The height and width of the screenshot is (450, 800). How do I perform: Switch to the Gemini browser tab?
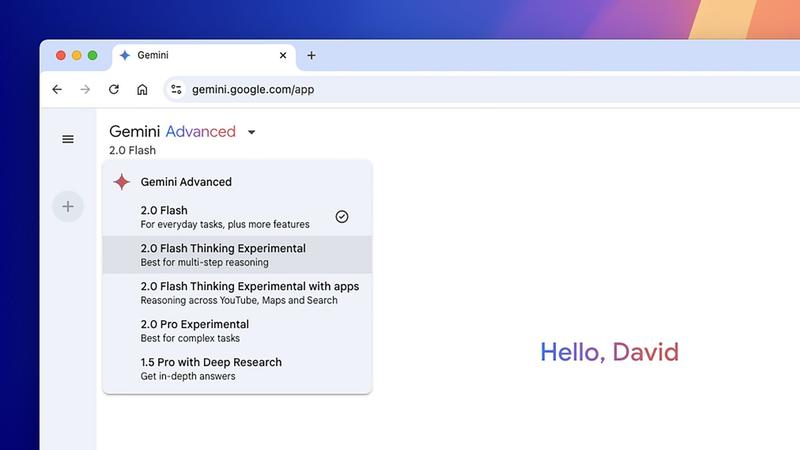(x=204, y=56)
